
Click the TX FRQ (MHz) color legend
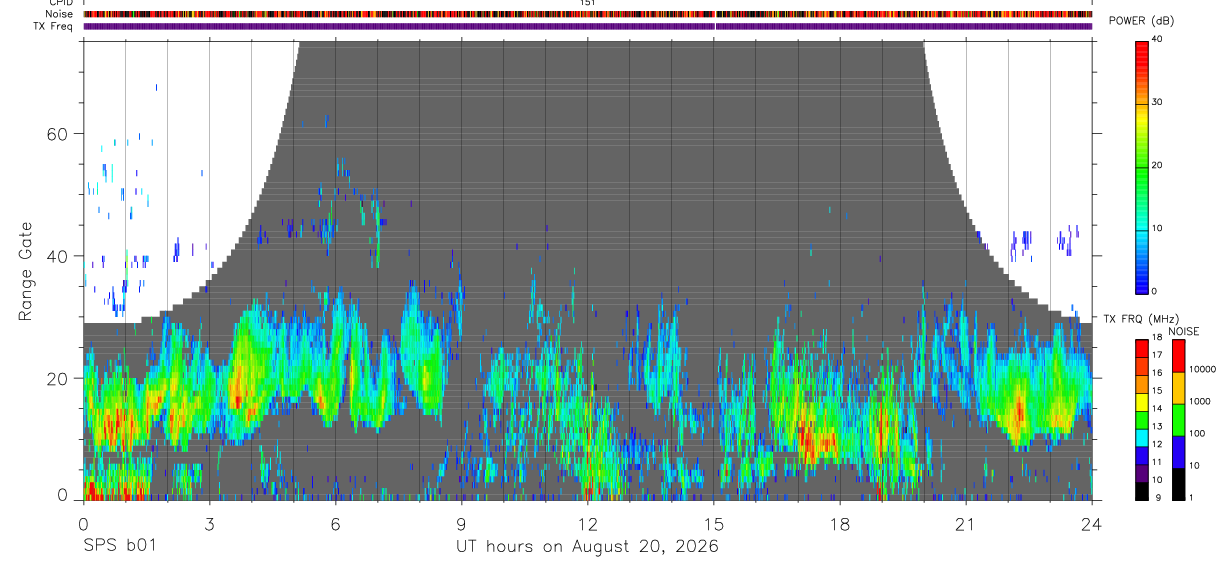pos(1142,419)
